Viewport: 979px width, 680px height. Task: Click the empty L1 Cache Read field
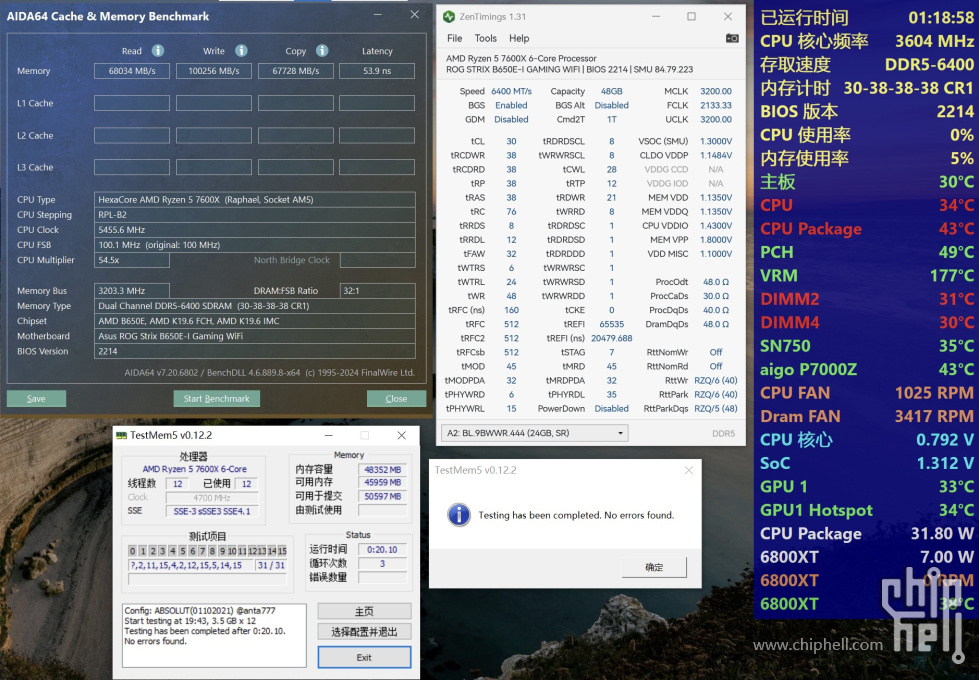(132, 103)
